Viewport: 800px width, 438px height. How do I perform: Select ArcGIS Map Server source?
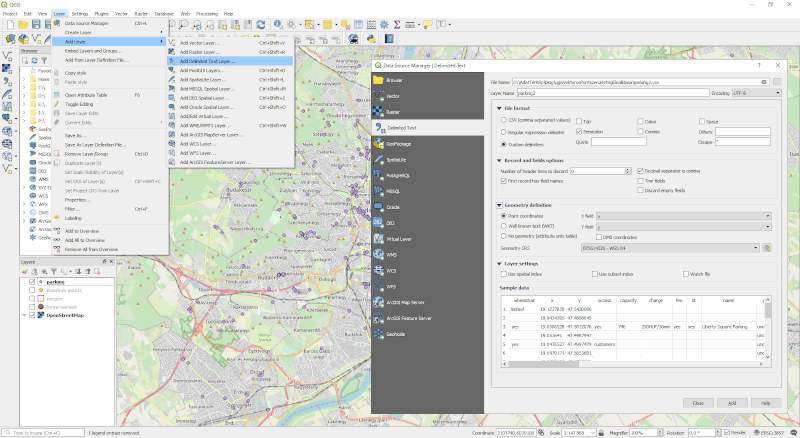point(428,302)
